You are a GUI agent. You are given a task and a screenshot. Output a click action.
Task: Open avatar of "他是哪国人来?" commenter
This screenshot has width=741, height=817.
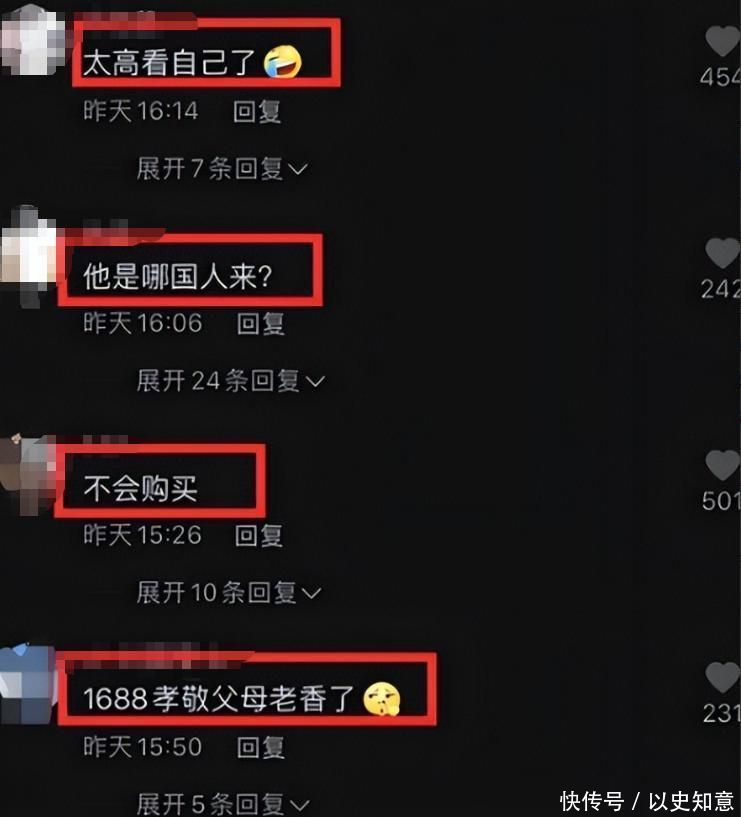(x=29, y=255)
